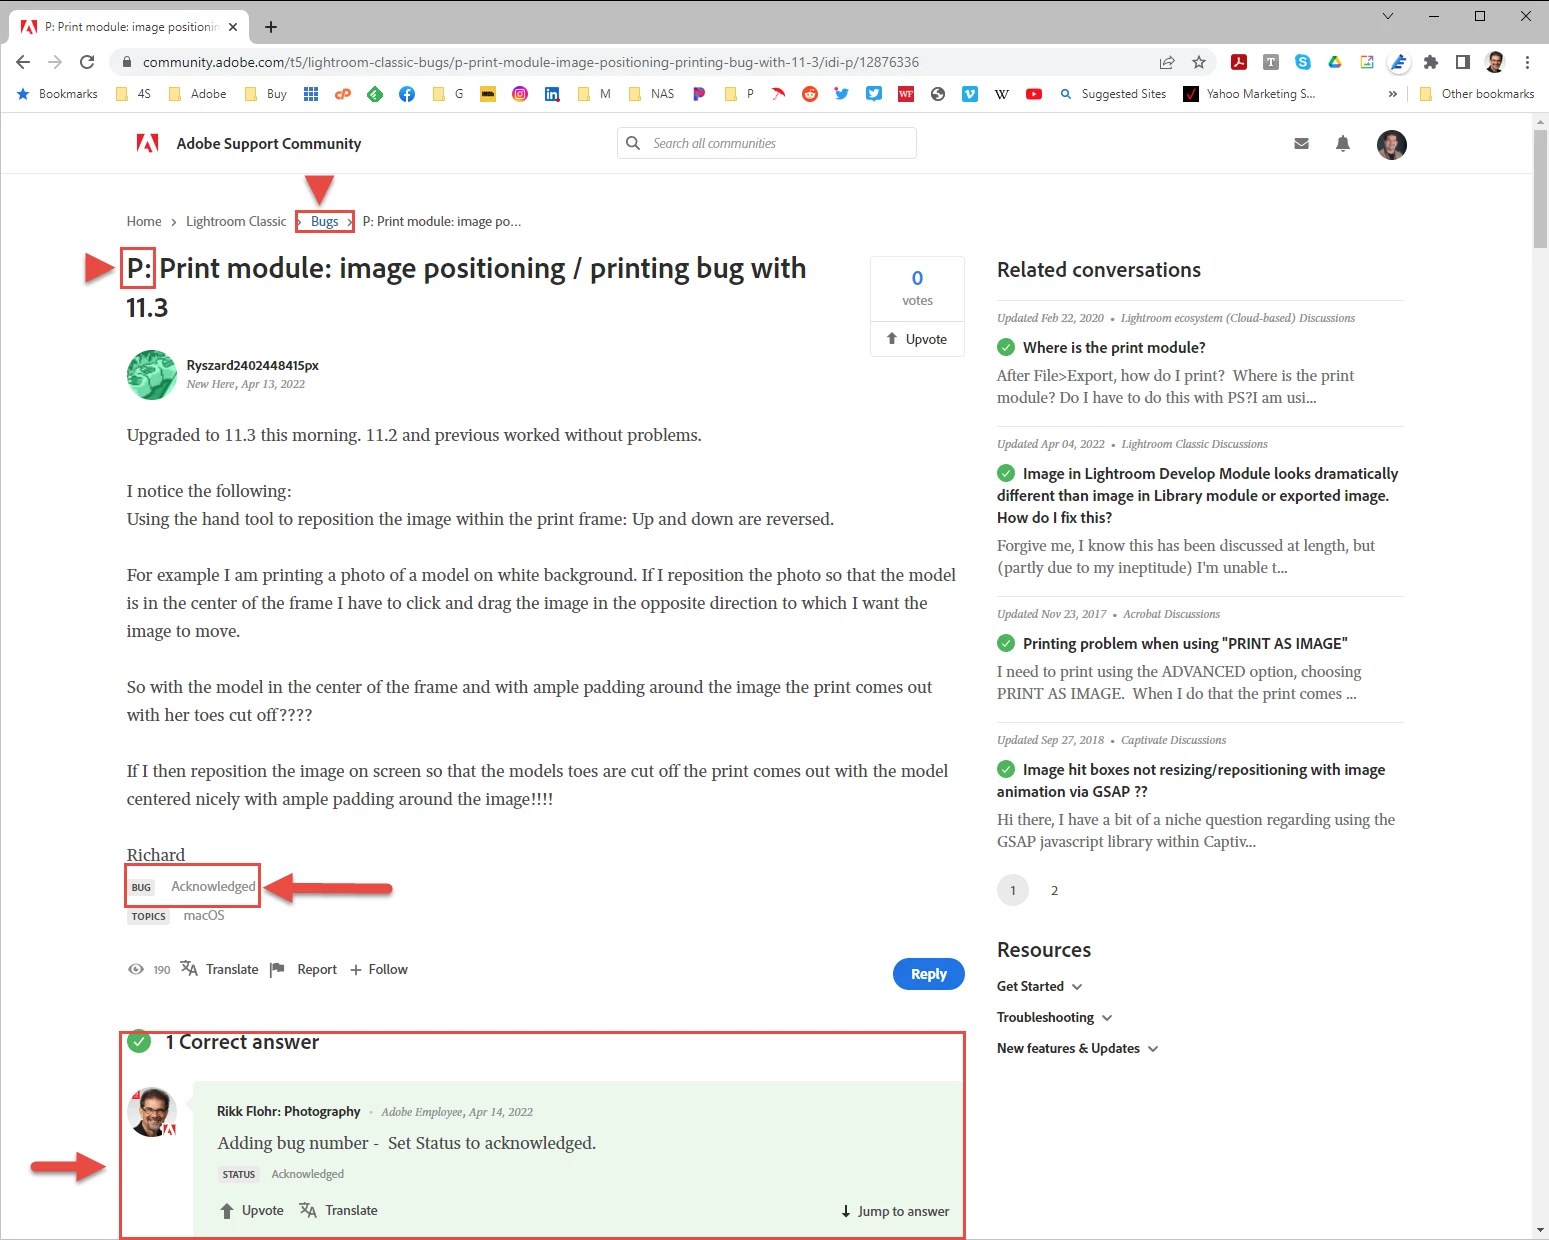This screenshot has width=1549, height=1240.
Task: Click the blue Reply button
Action: tap(929, 974)
